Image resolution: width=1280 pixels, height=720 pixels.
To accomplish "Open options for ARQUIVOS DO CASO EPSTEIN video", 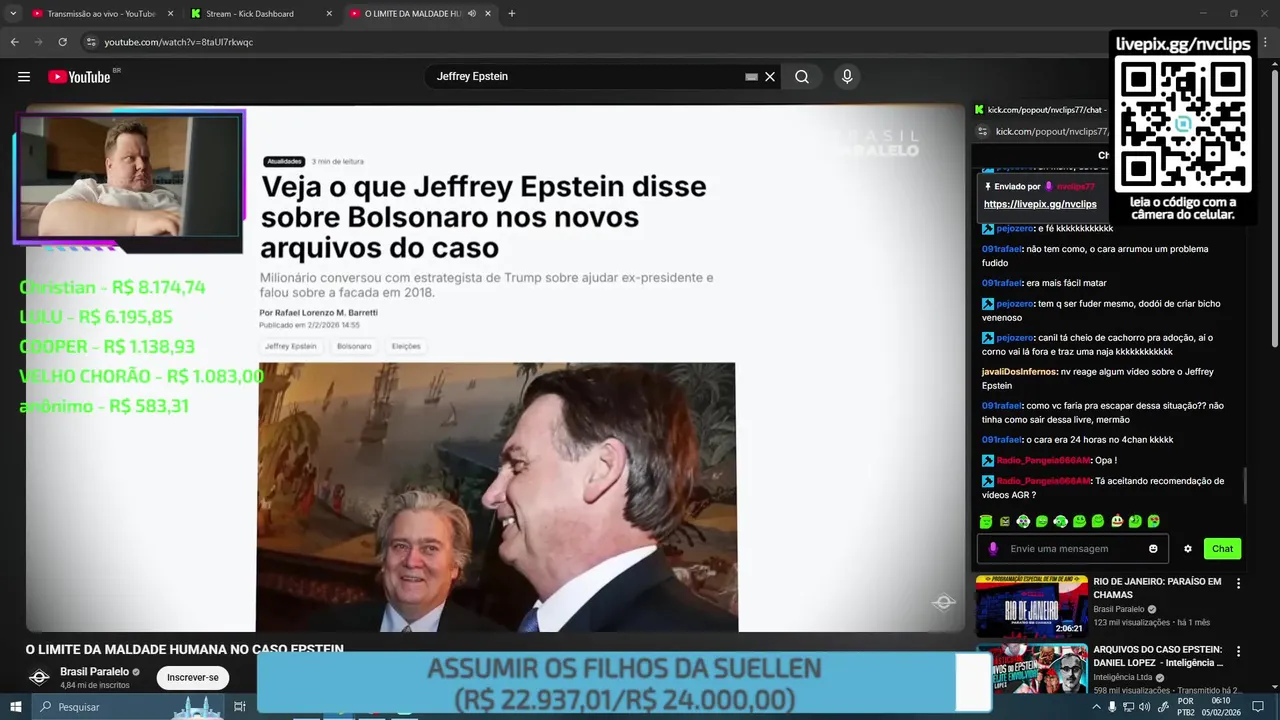I will pos(1238,651).
